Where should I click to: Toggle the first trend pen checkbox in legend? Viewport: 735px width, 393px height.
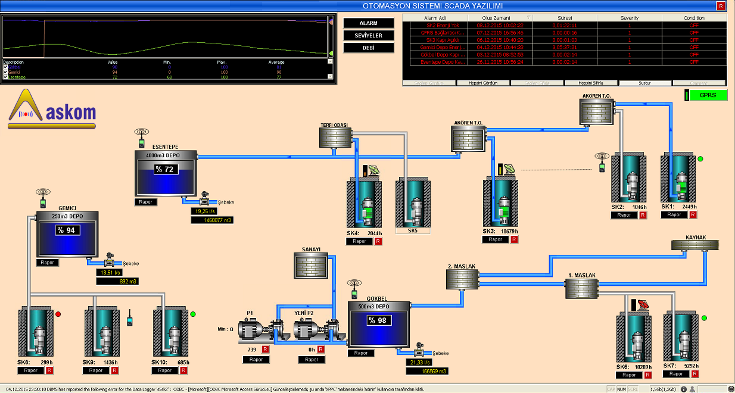tap(5, 68)
